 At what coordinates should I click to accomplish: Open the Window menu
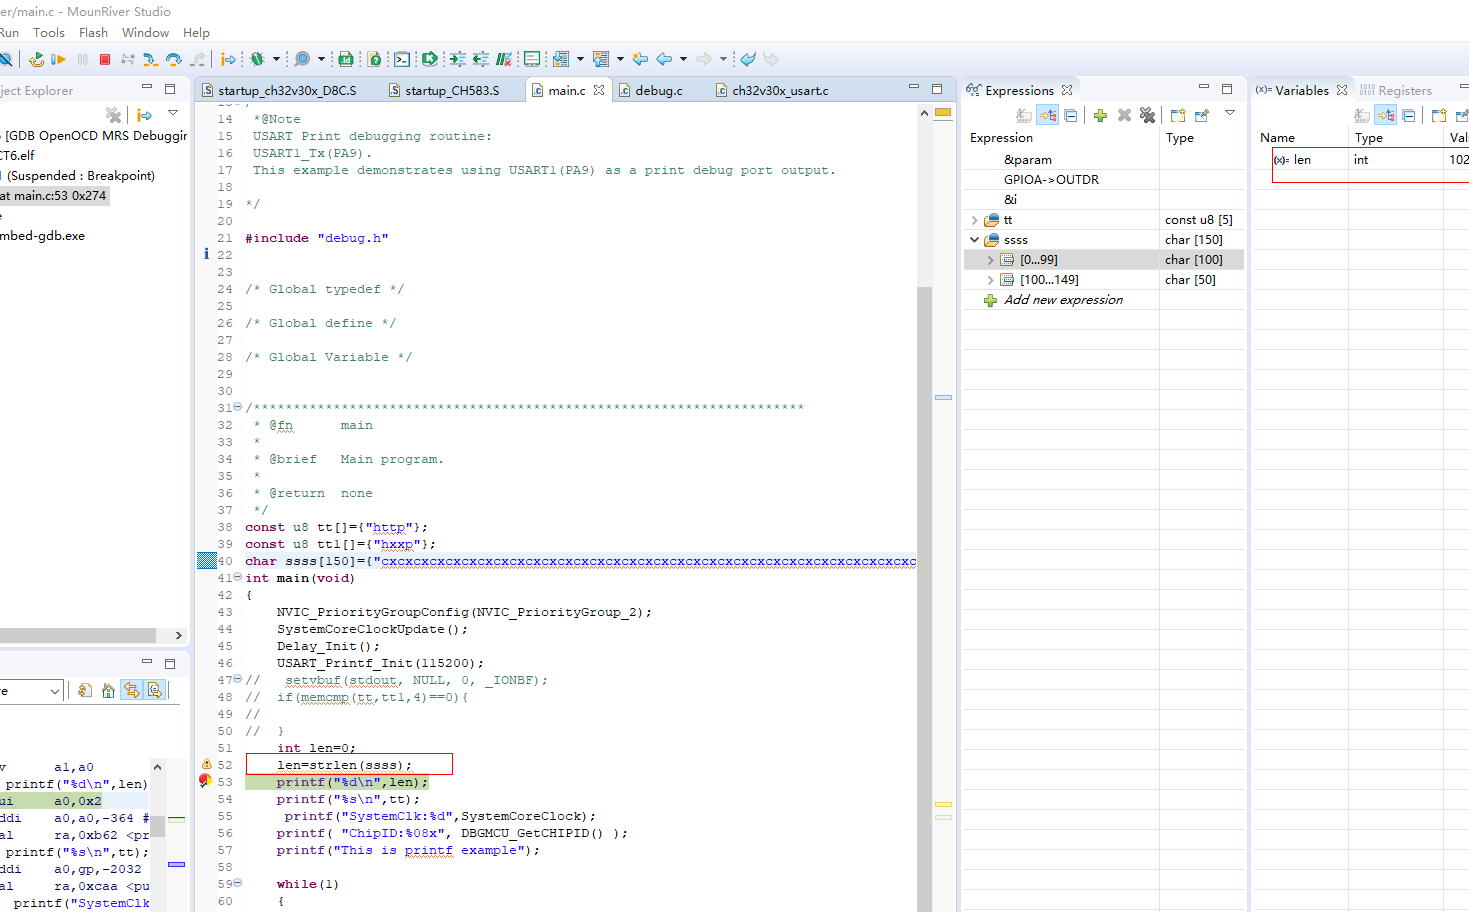point(145,33)
